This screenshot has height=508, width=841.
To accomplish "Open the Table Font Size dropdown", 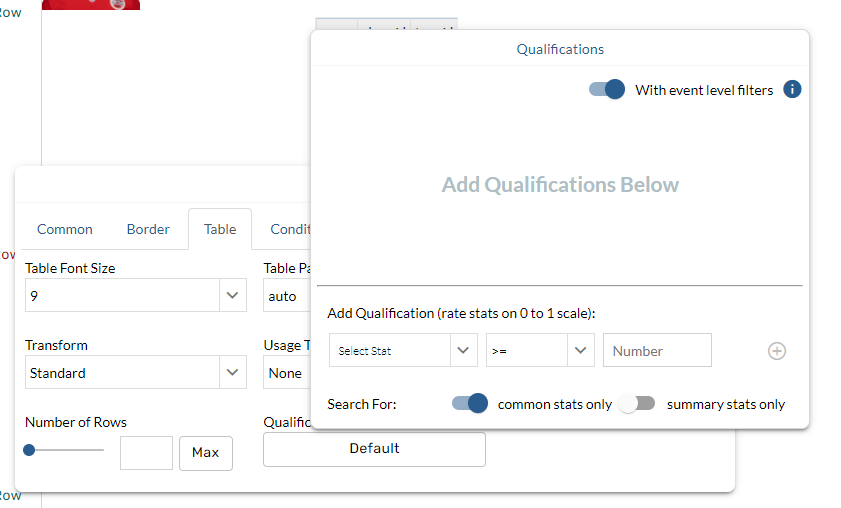I will coord(135,296).
